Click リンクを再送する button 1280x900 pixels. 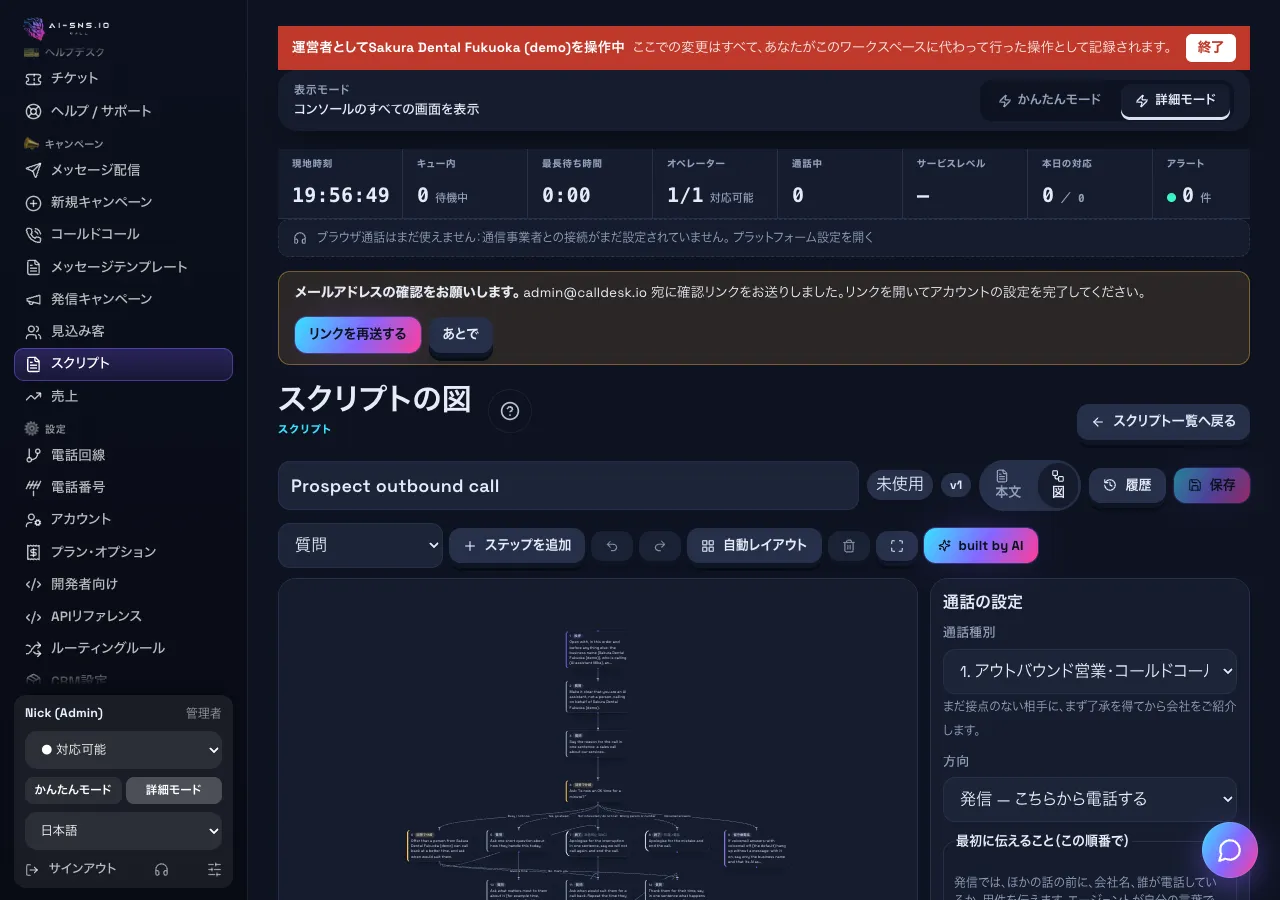[358, 334]
